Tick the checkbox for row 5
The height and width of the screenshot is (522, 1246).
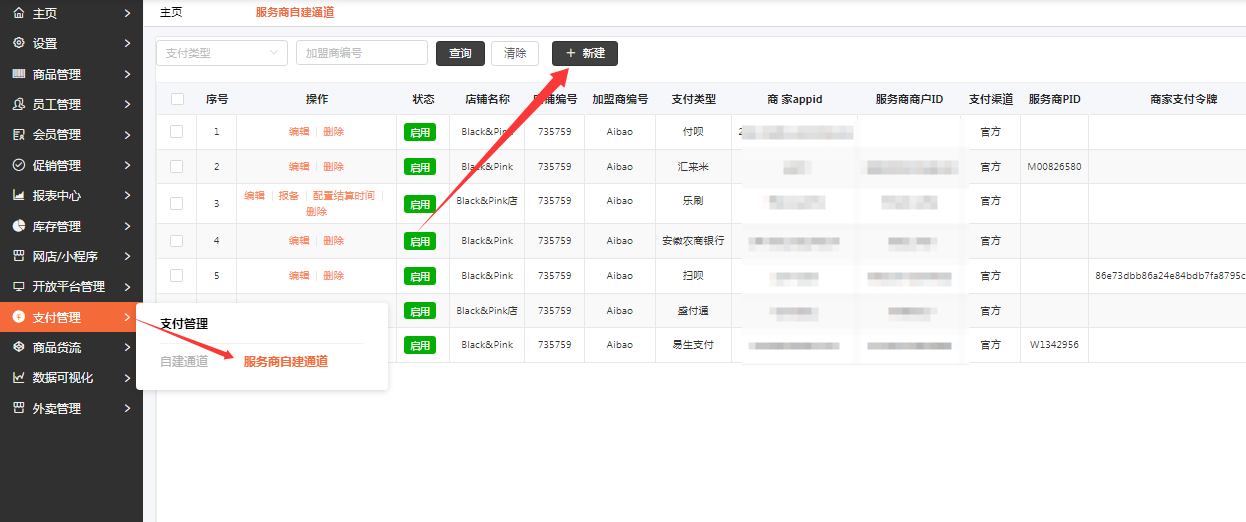click(x=177, y=275)
